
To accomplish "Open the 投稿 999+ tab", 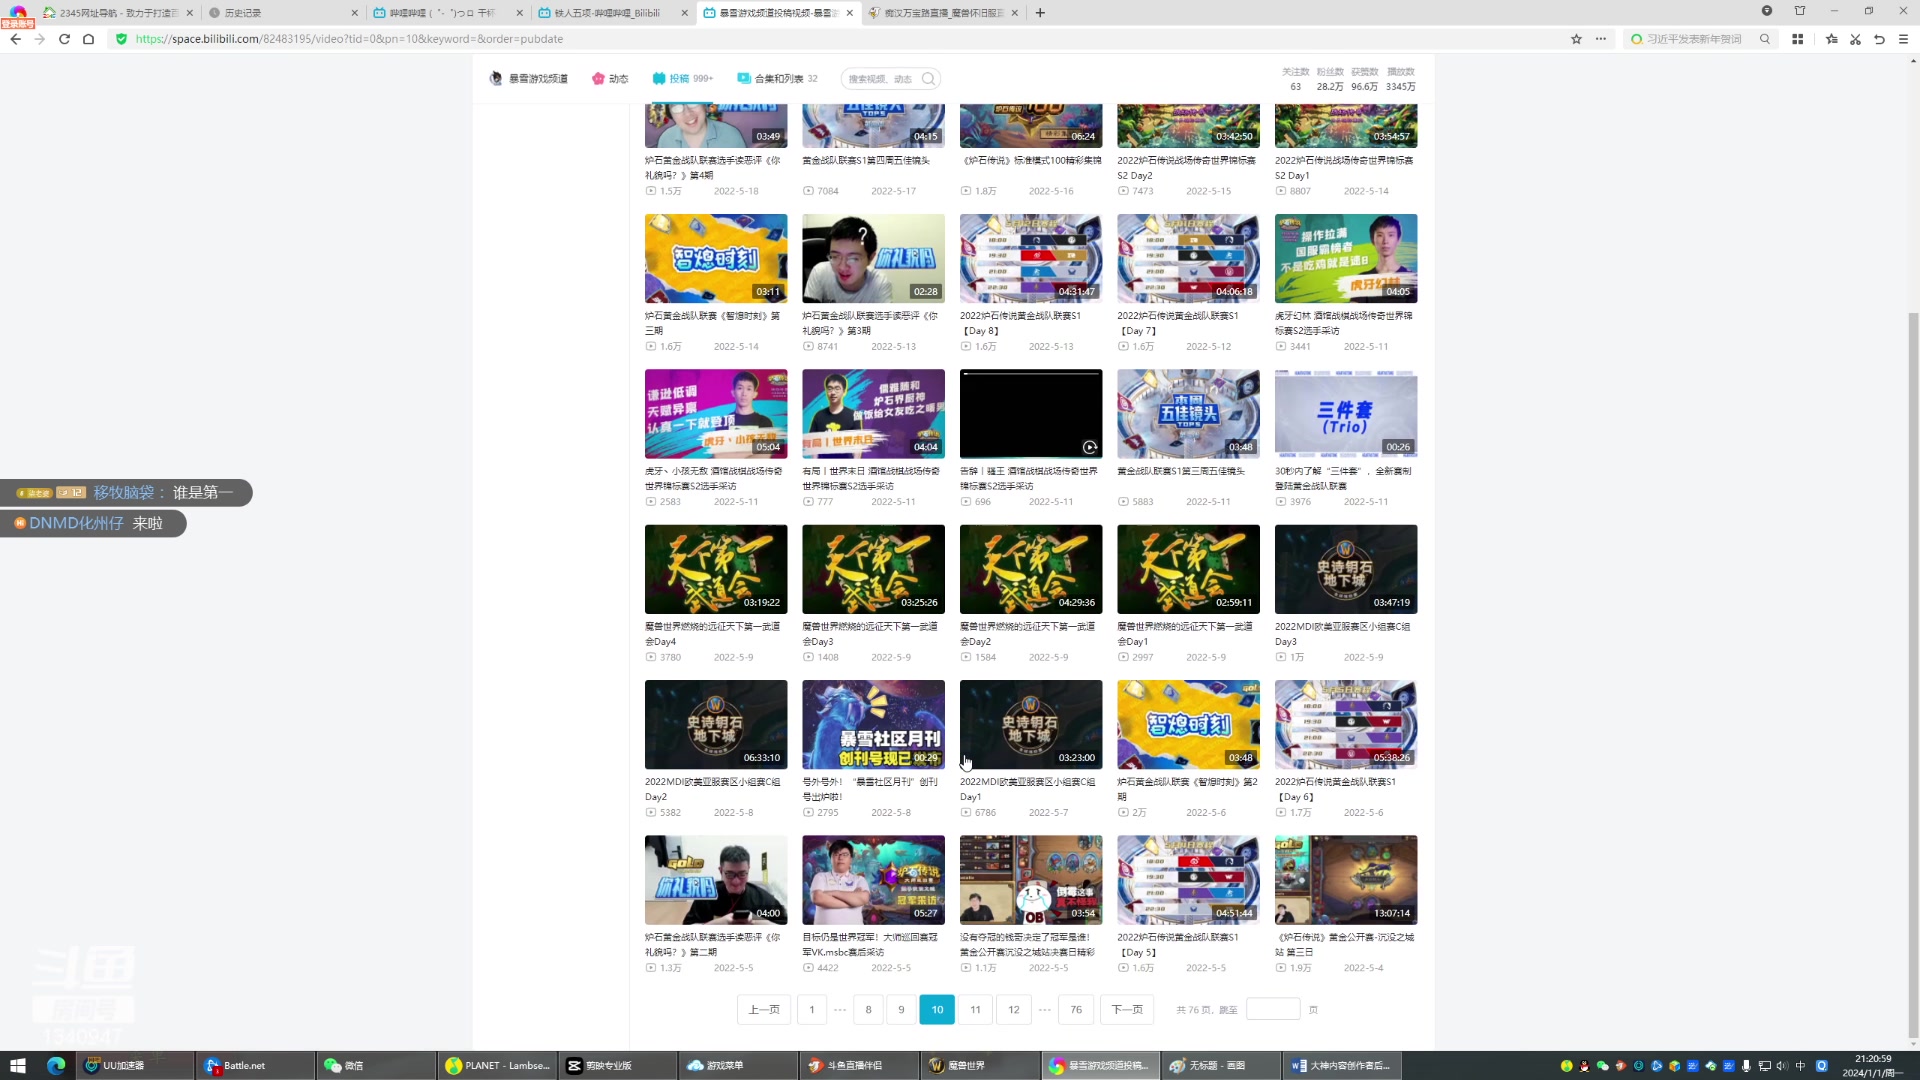I will click(x=683, y=78).
